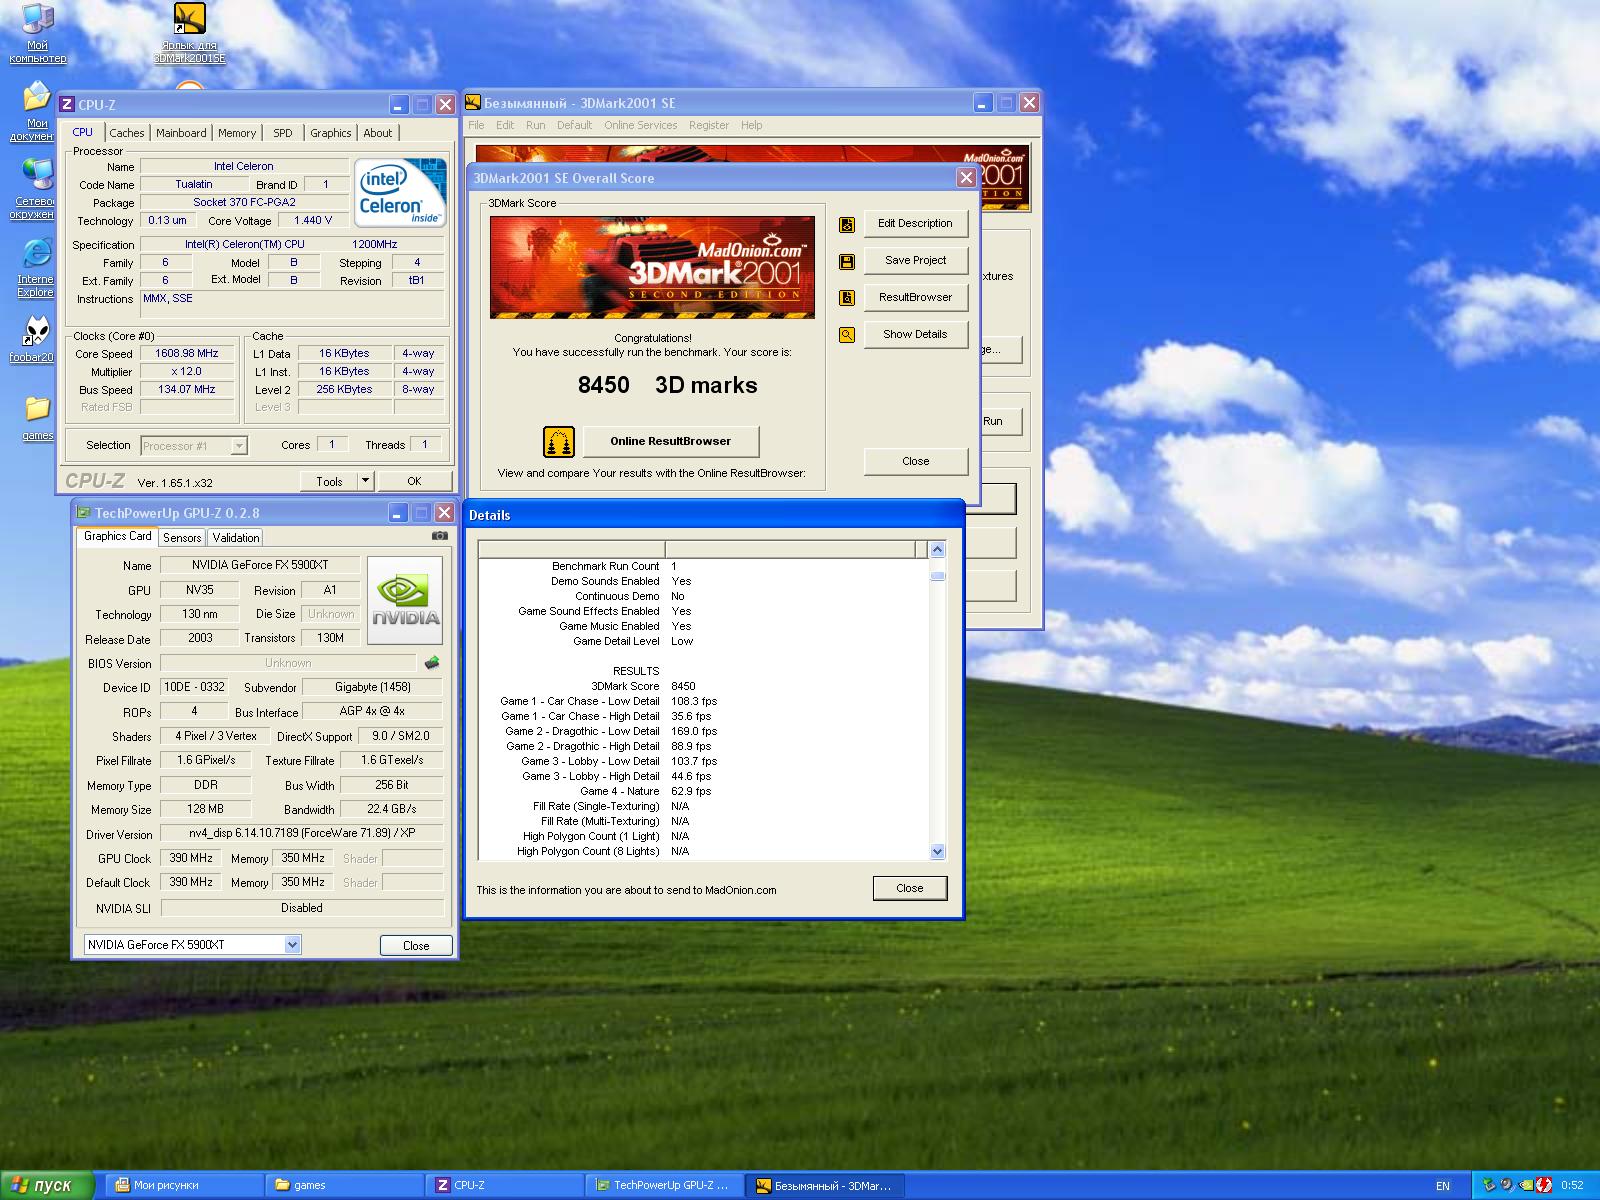Viewport: 1600px width, 1200px height.
Task: Click the Save Project disk icon
Action: click(847, 261)
